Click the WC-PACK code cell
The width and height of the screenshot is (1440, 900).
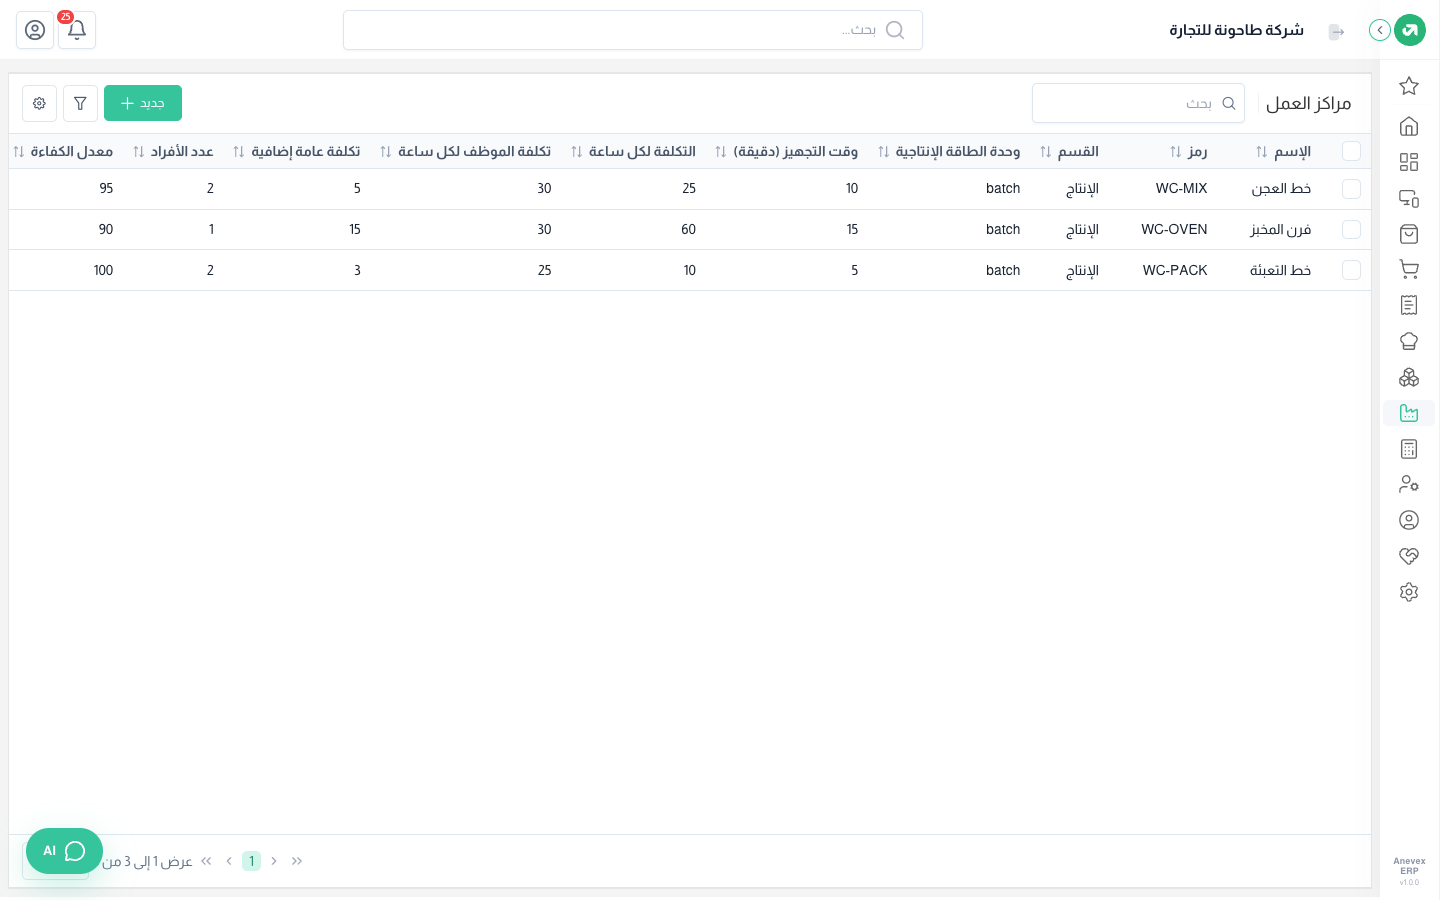pos(1175,271)
